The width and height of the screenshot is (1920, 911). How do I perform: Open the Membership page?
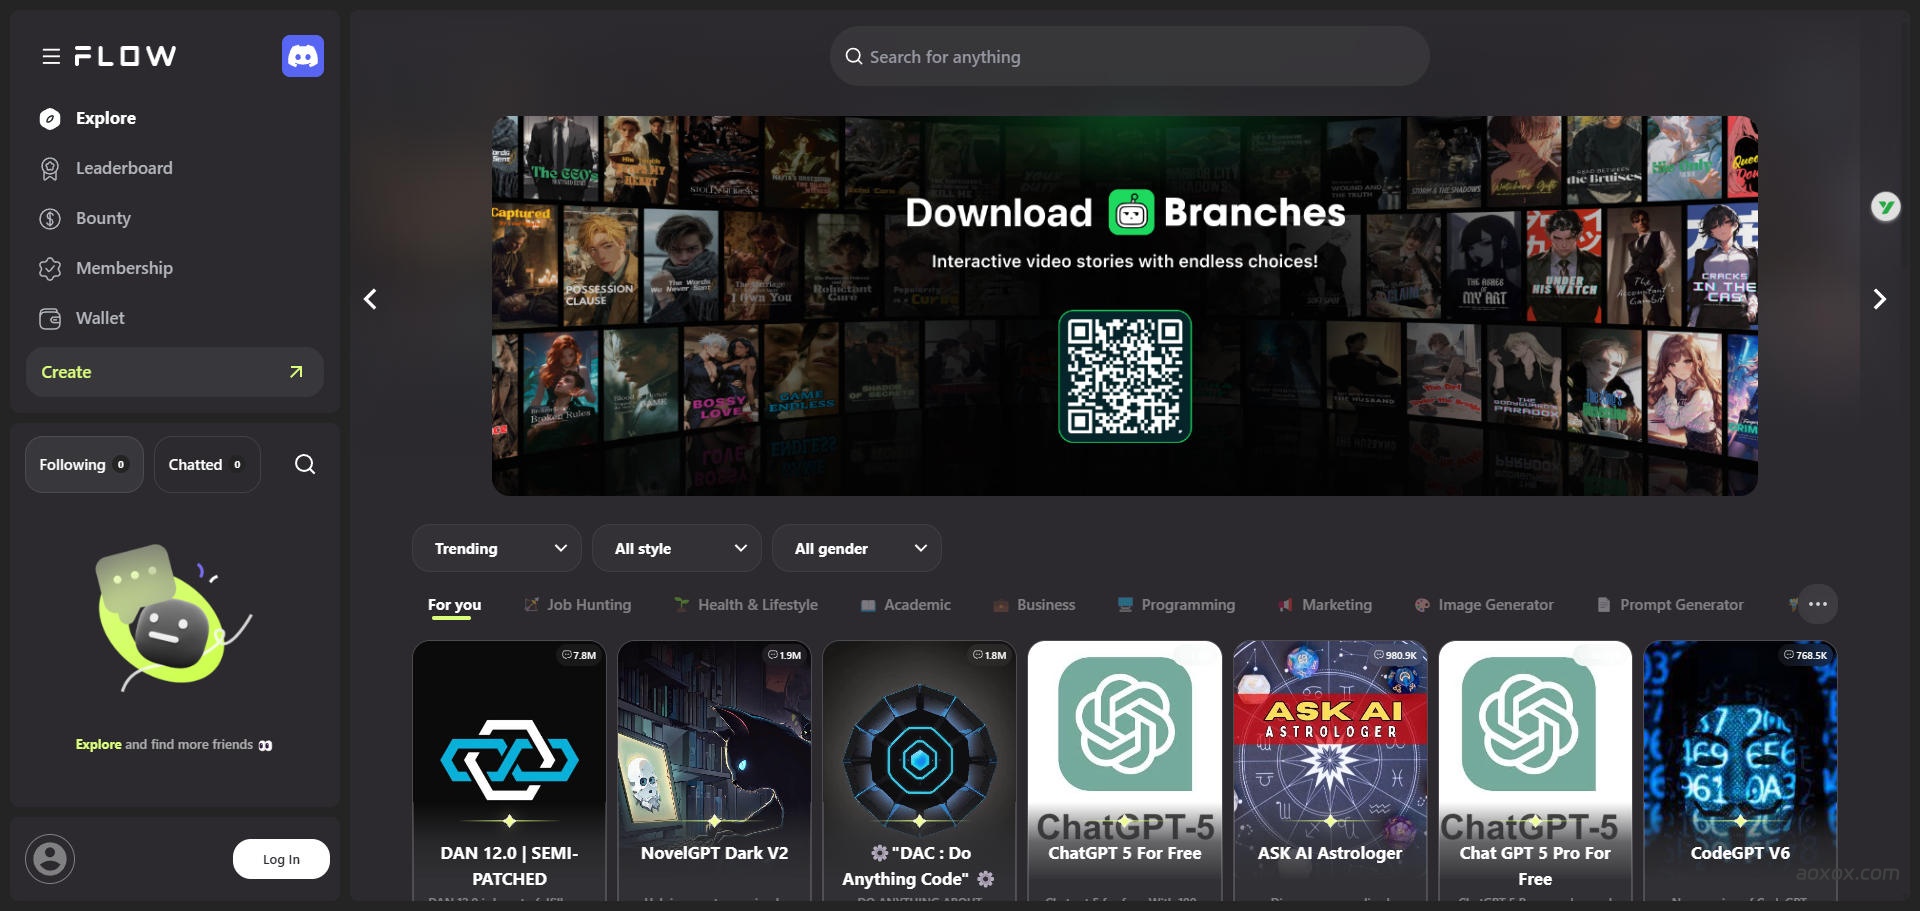pos(123,268)
